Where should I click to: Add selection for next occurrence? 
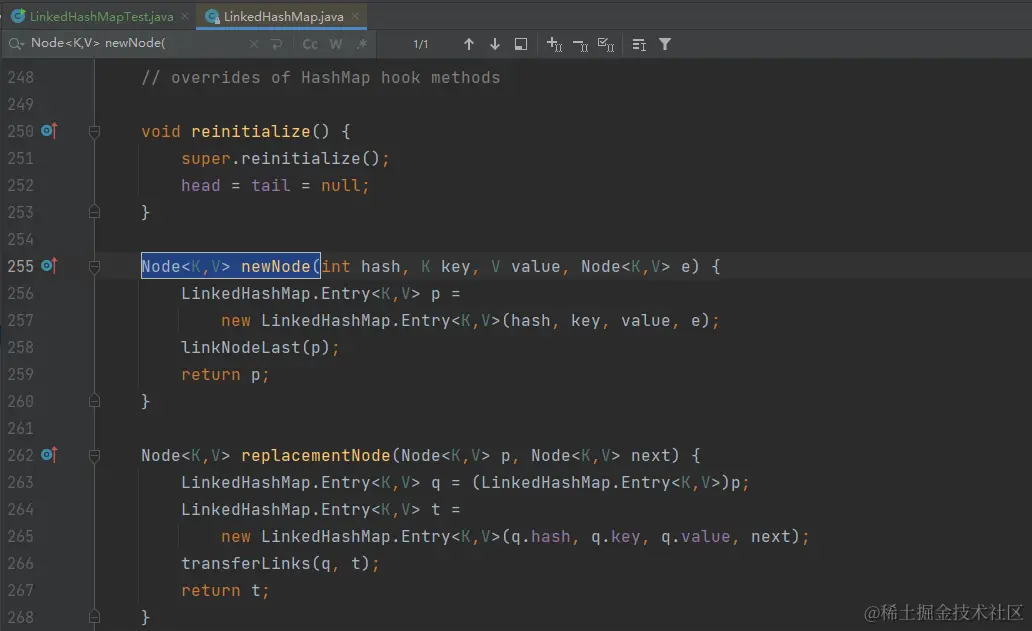coord(554,44)
